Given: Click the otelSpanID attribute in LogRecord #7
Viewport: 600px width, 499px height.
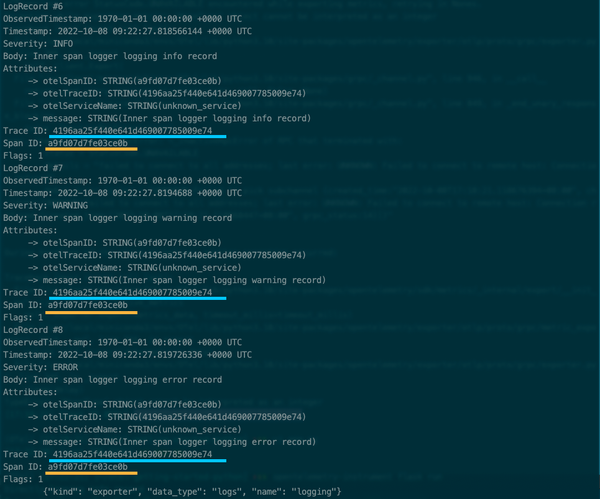Looking at the screenshot, I should pos(125,243).
